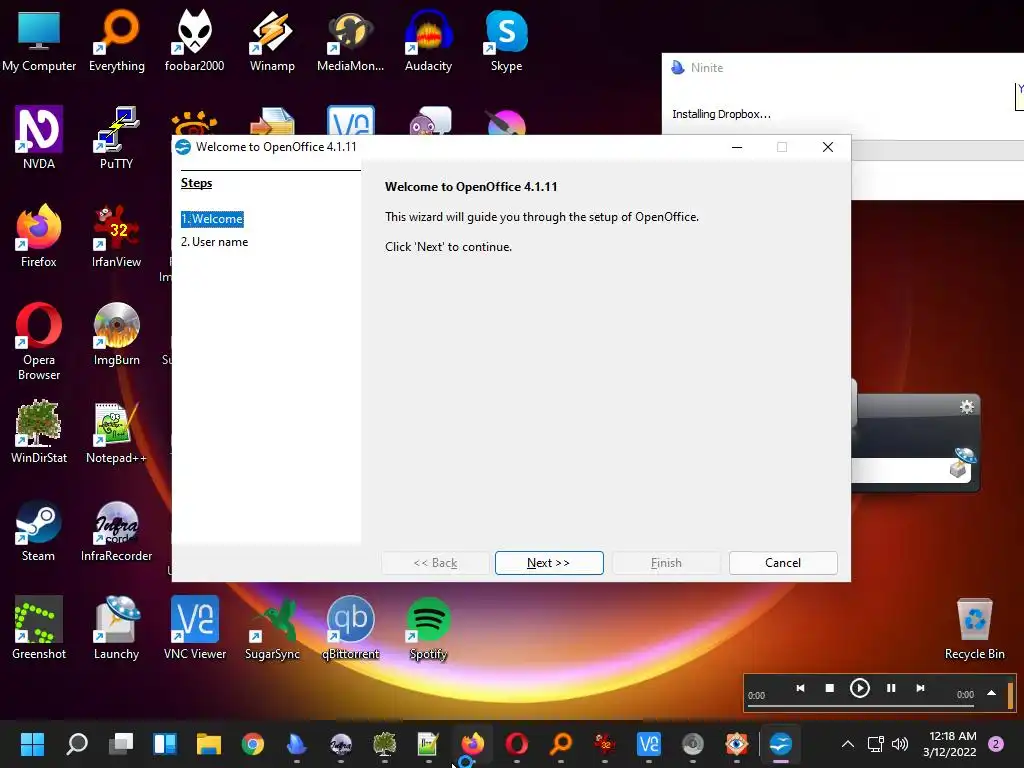Select qBittorrent desktop icon

click(x=351, y=628)
